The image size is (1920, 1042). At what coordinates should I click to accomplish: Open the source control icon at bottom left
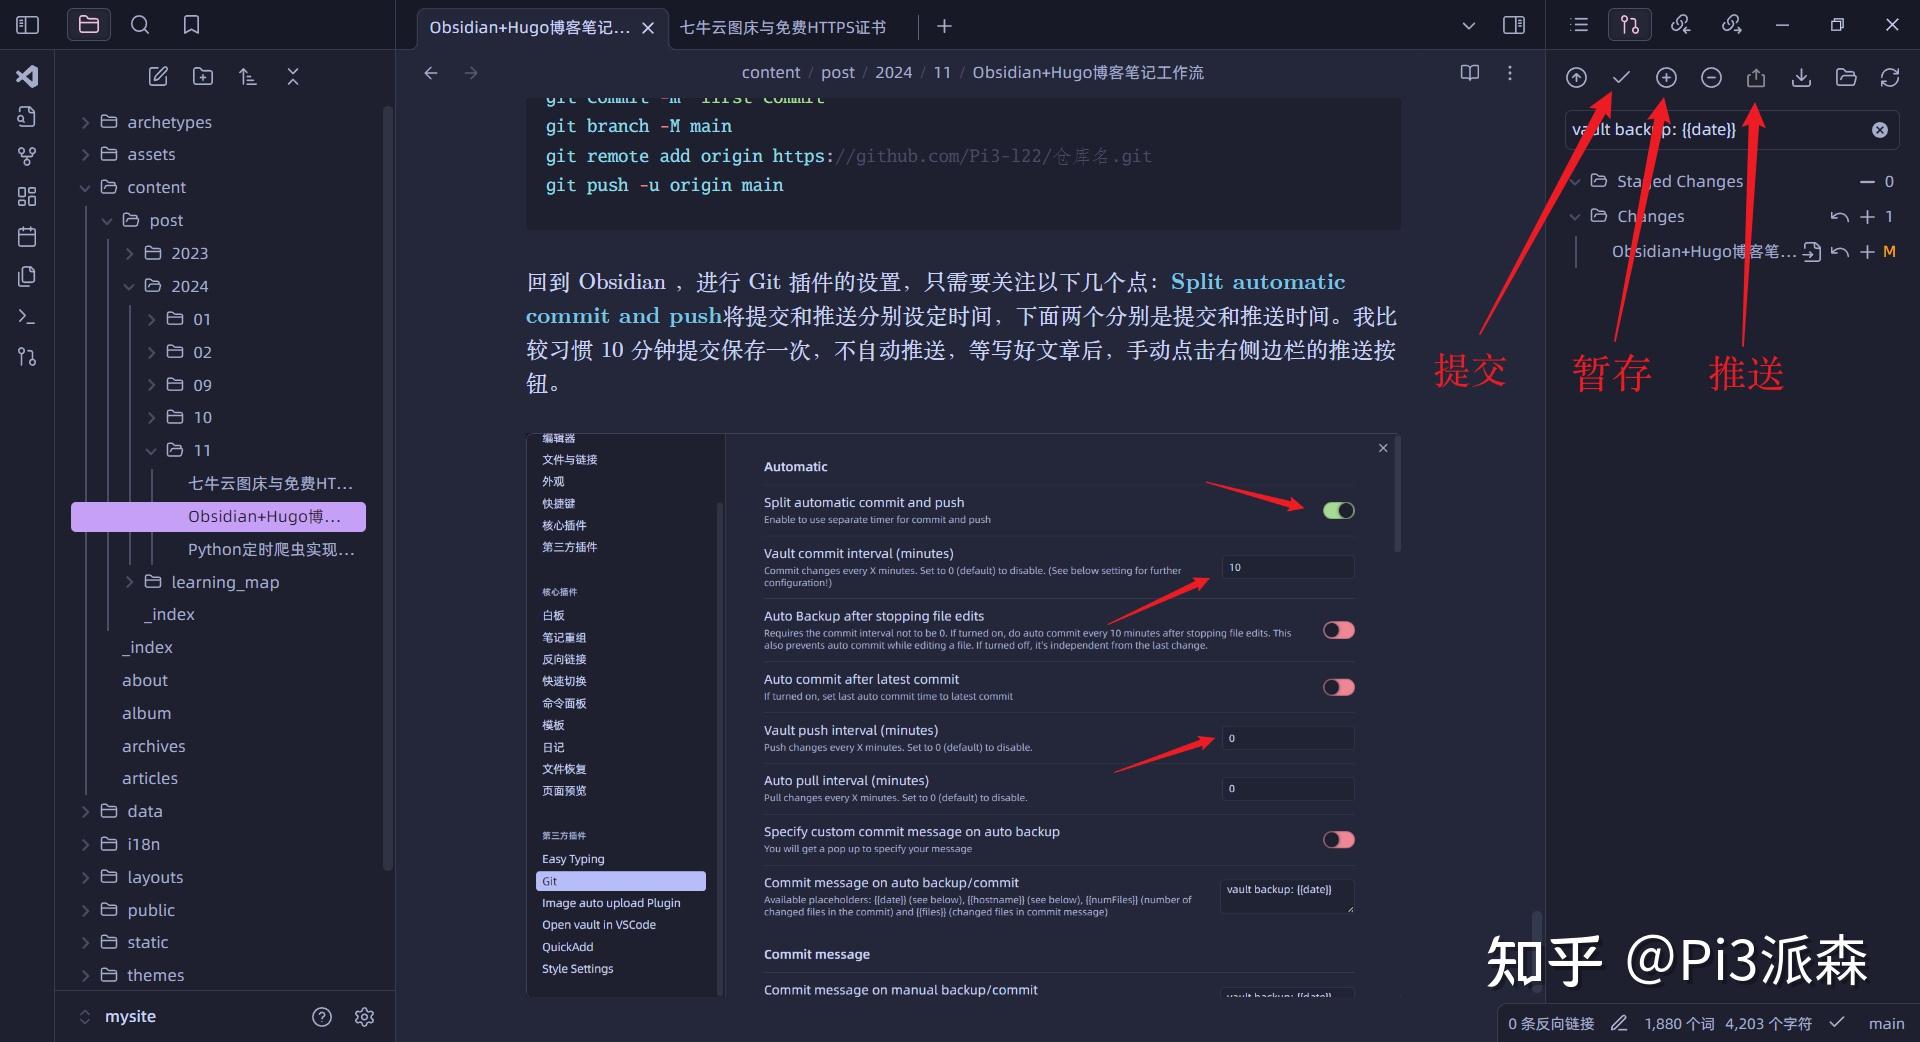(27, 357)
